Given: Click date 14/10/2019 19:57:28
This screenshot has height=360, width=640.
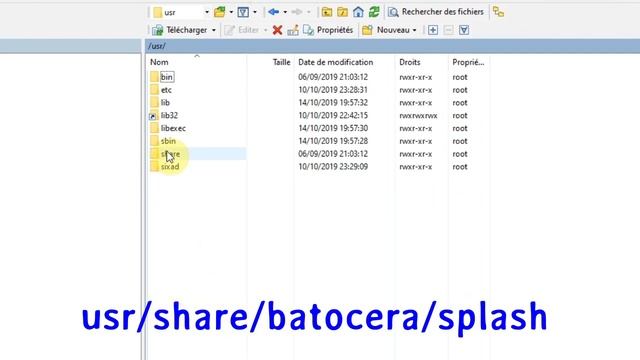Looking at the screenshot, I should [x=333, y=141].
